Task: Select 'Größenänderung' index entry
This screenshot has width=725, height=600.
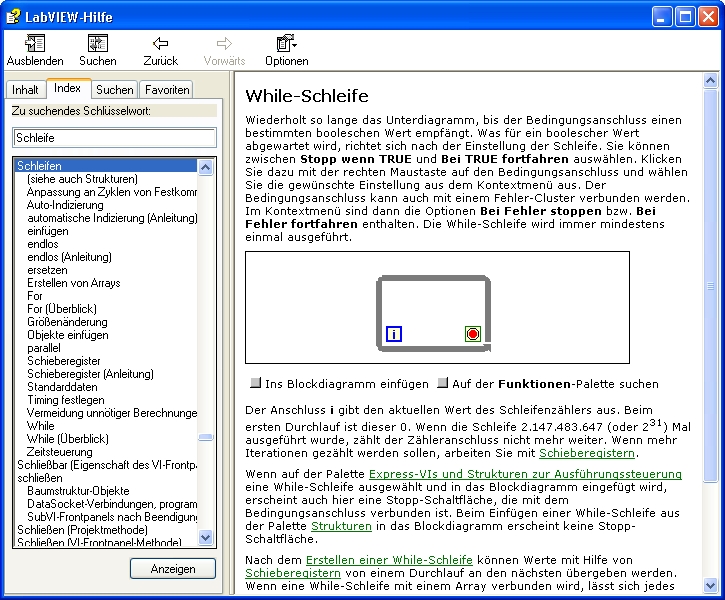Action: point(67,322)
